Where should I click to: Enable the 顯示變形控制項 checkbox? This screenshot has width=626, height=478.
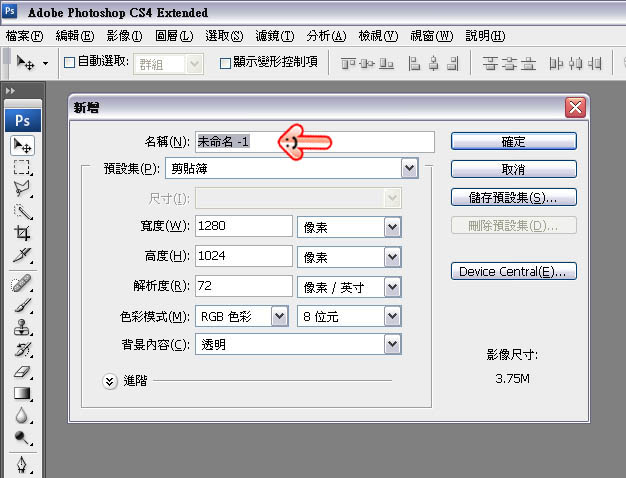click(x=225, y=63)
